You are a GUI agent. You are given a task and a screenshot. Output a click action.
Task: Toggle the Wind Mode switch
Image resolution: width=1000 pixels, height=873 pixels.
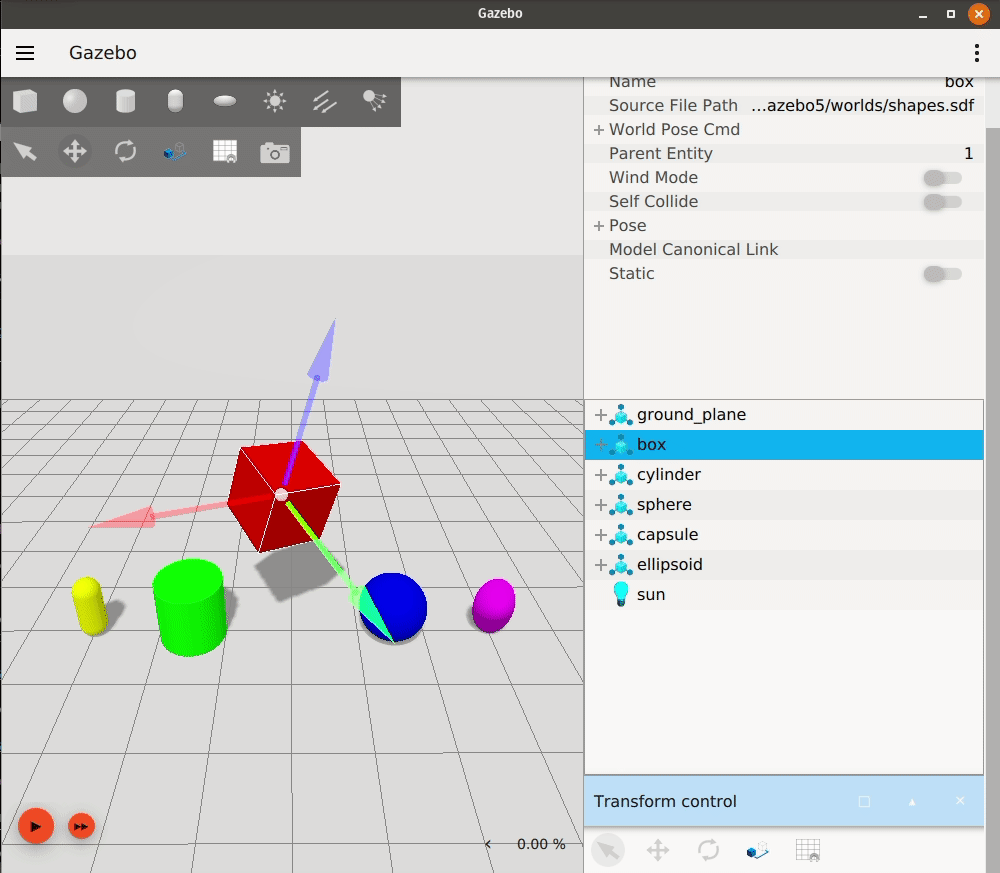pyautogui.click(x=942, y=178)
